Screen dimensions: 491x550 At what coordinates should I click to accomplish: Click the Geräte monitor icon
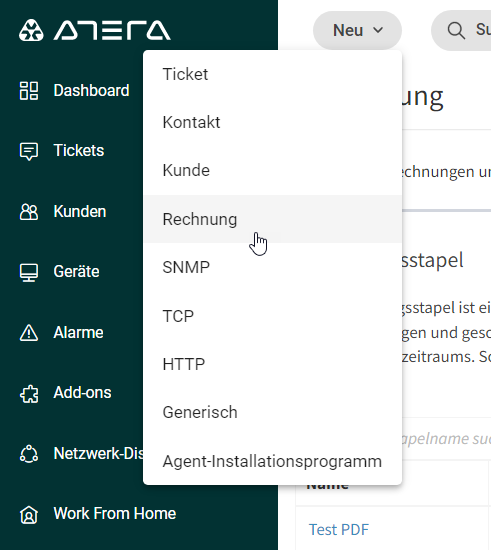pyautogui.click(x=29, y=273)
